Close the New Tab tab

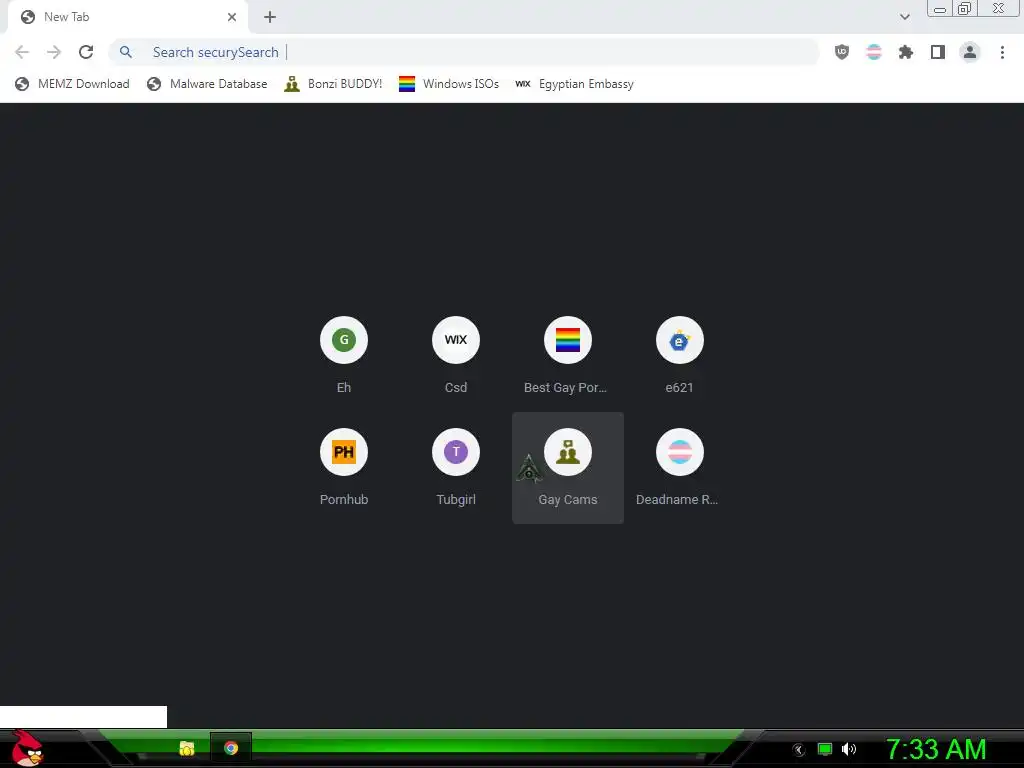232,17
